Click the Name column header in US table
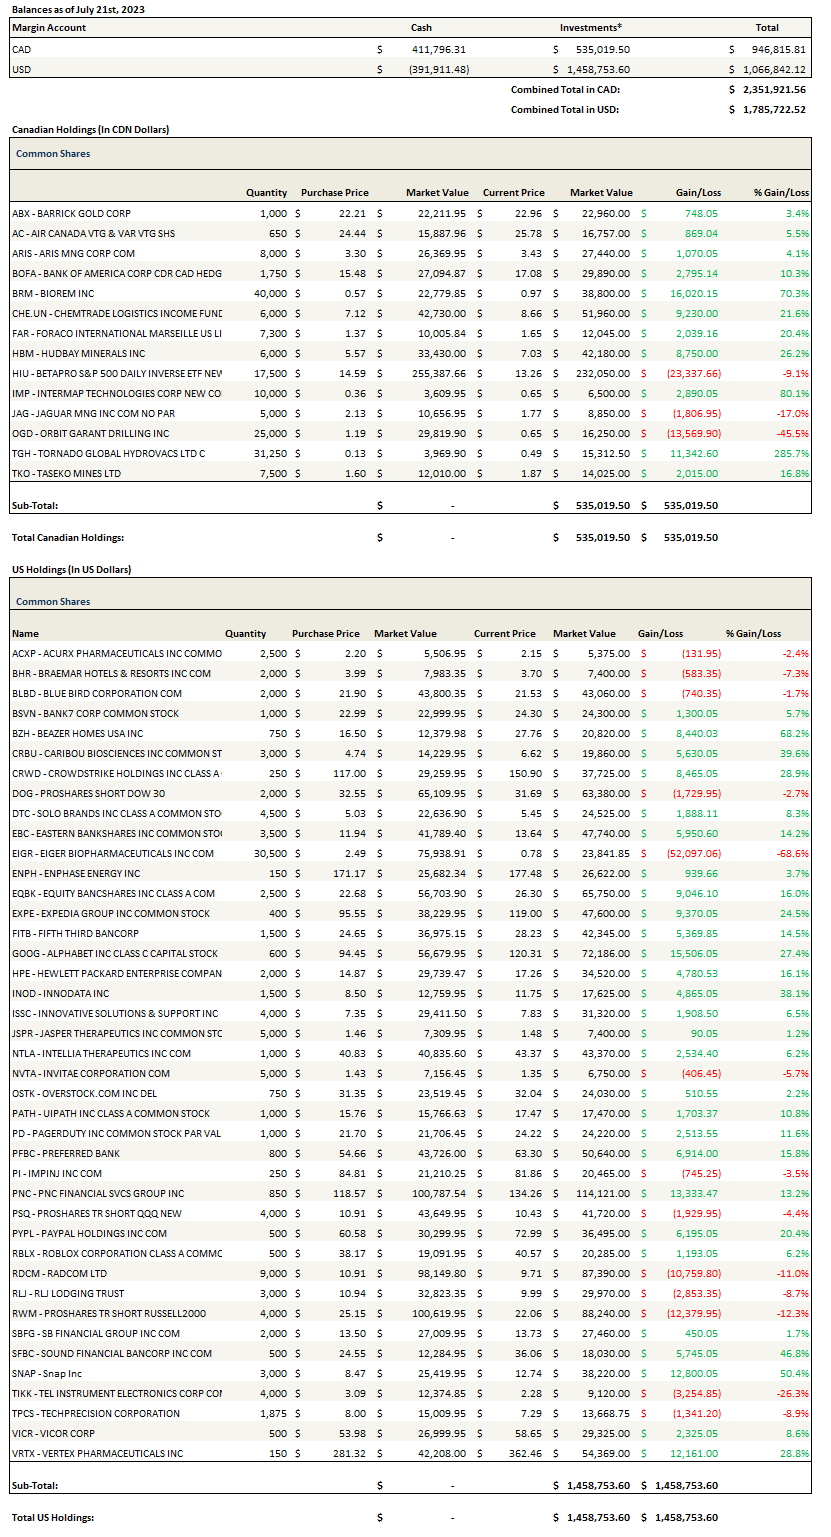This screenshot has width=831, height=1537. tap(25, 633)
